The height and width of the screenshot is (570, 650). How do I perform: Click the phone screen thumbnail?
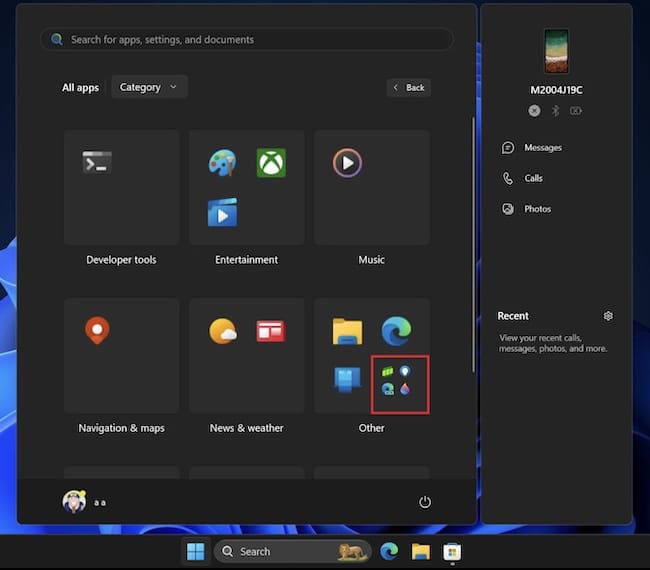[x=556, y=51]
